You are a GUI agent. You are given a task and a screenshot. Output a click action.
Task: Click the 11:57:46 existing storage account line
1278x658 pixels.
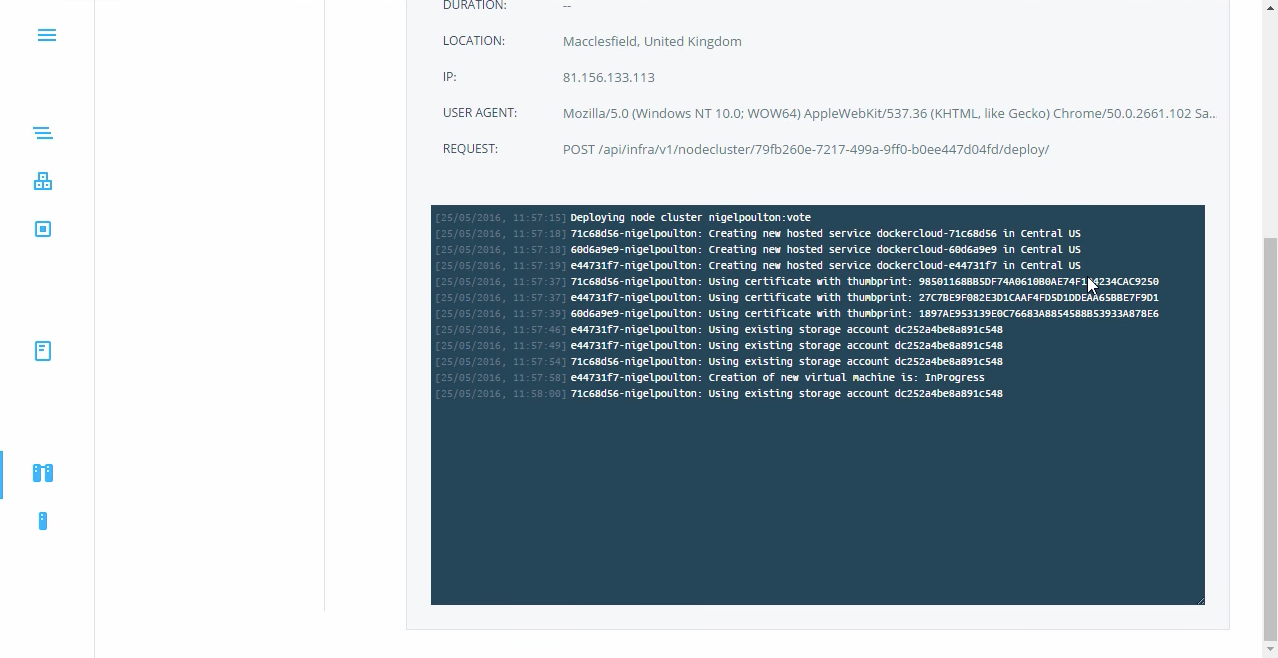(719, 329)
